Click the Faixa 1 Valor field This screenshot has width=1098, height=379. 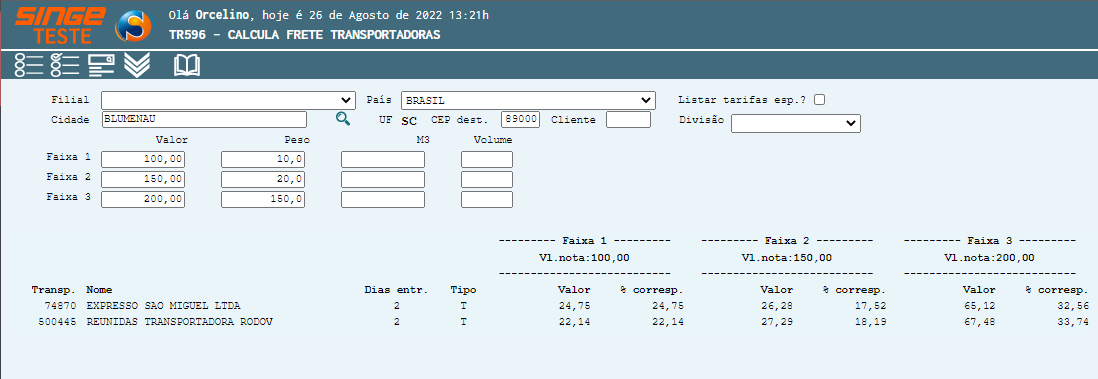tap(143, 160)
